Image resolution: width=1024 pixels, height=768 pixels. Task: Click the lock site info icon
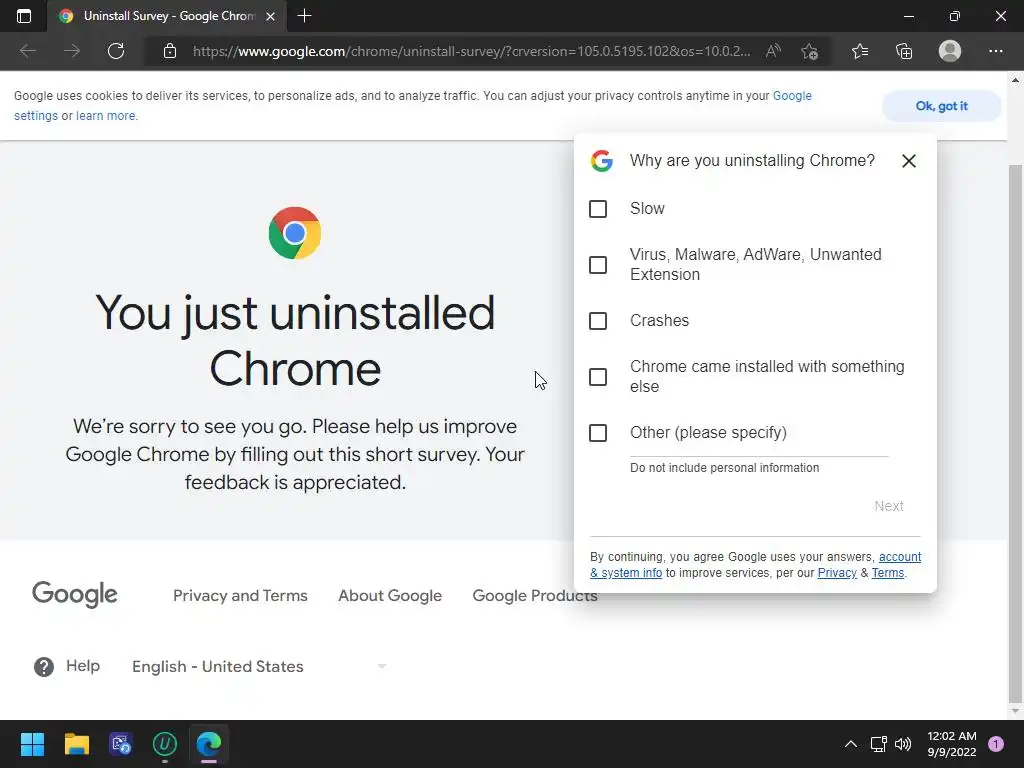[170, 51]
